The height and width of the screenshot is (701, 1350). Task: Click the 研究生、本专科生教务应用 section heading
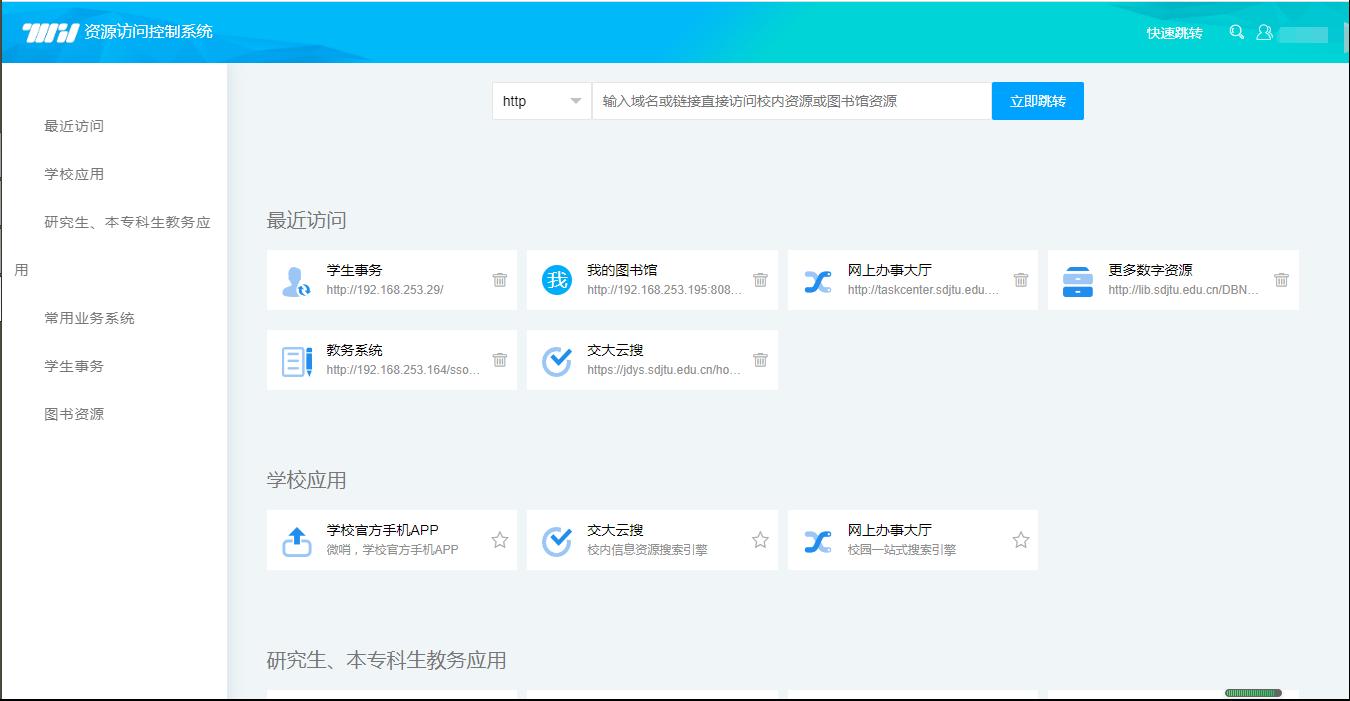(387, 660)
